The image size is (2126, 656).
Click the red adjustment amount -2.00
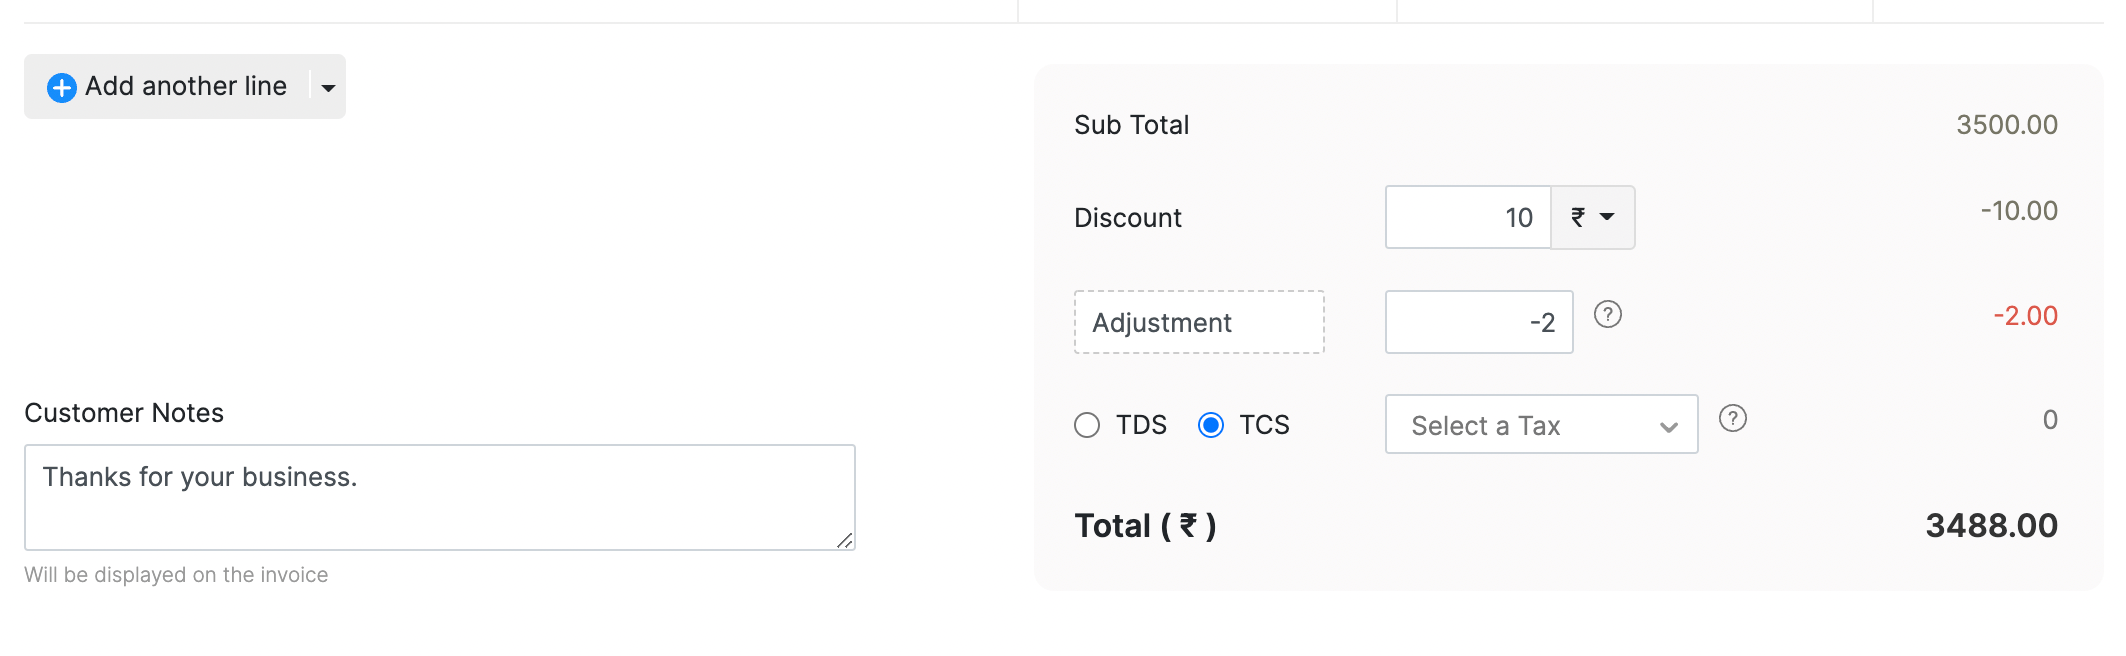(x=2025, y=316)
